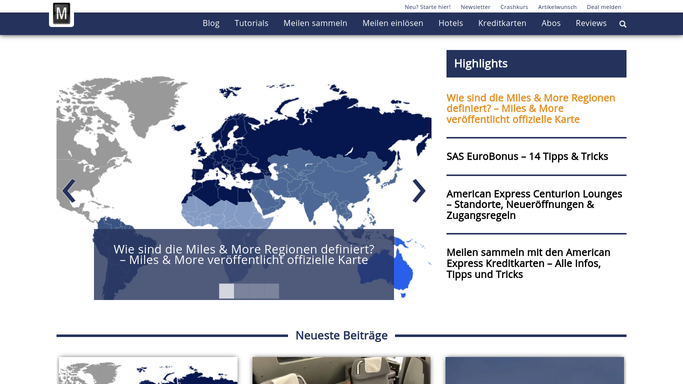
Task: Go to previous slide arrow
Action: tap(69, 191)
